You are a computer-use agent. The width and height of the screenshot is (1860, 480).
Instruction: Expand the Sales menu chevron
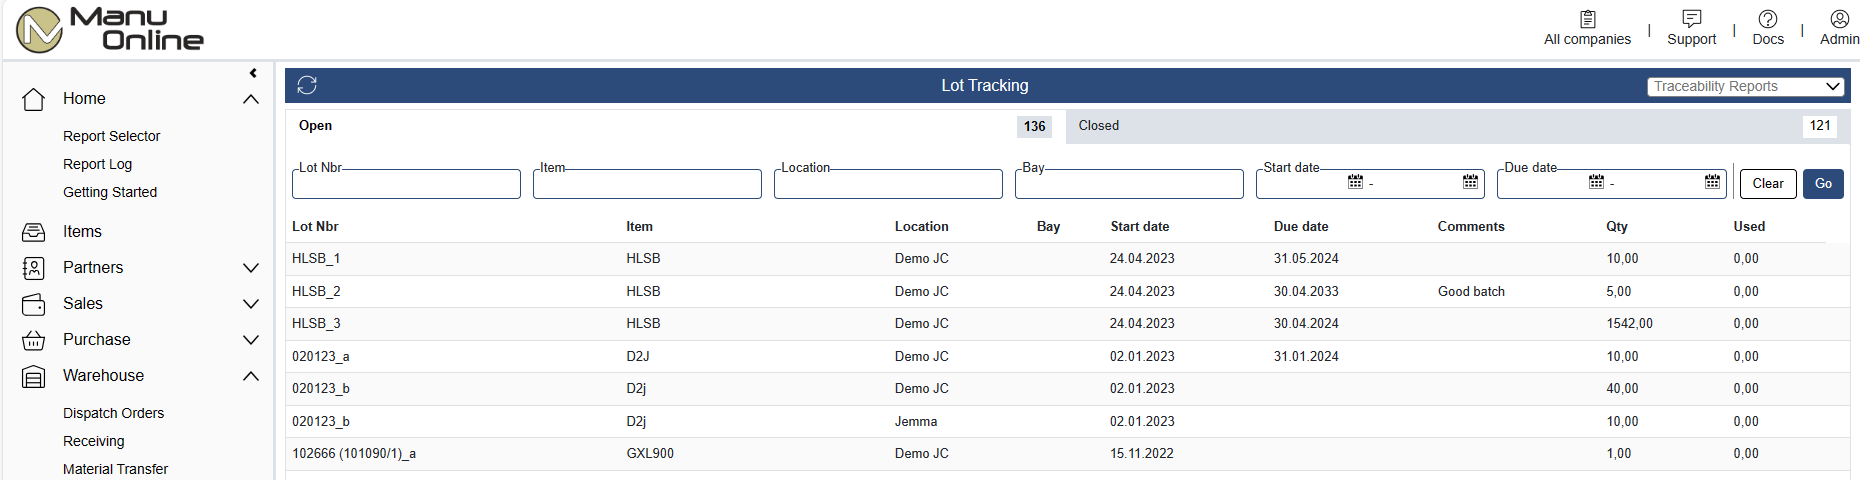(251, 304)
